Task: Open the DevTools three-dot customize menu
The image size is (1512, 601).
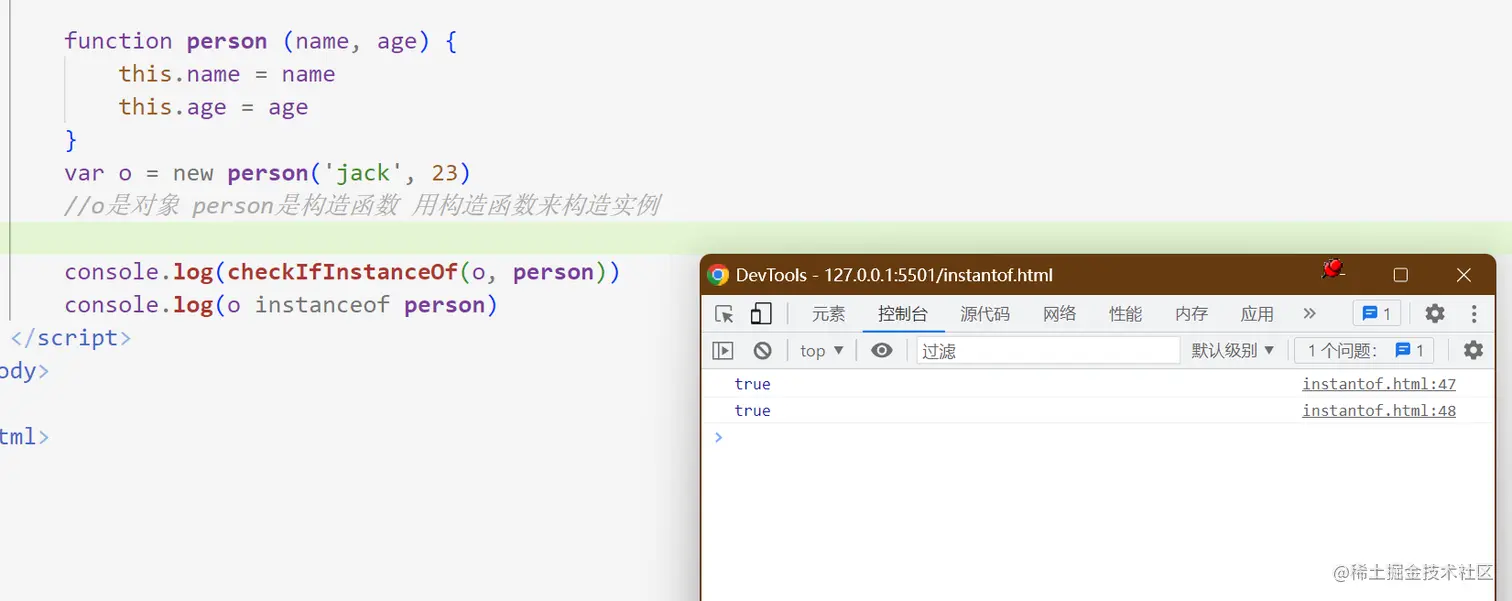Action: click(1474, 314)
